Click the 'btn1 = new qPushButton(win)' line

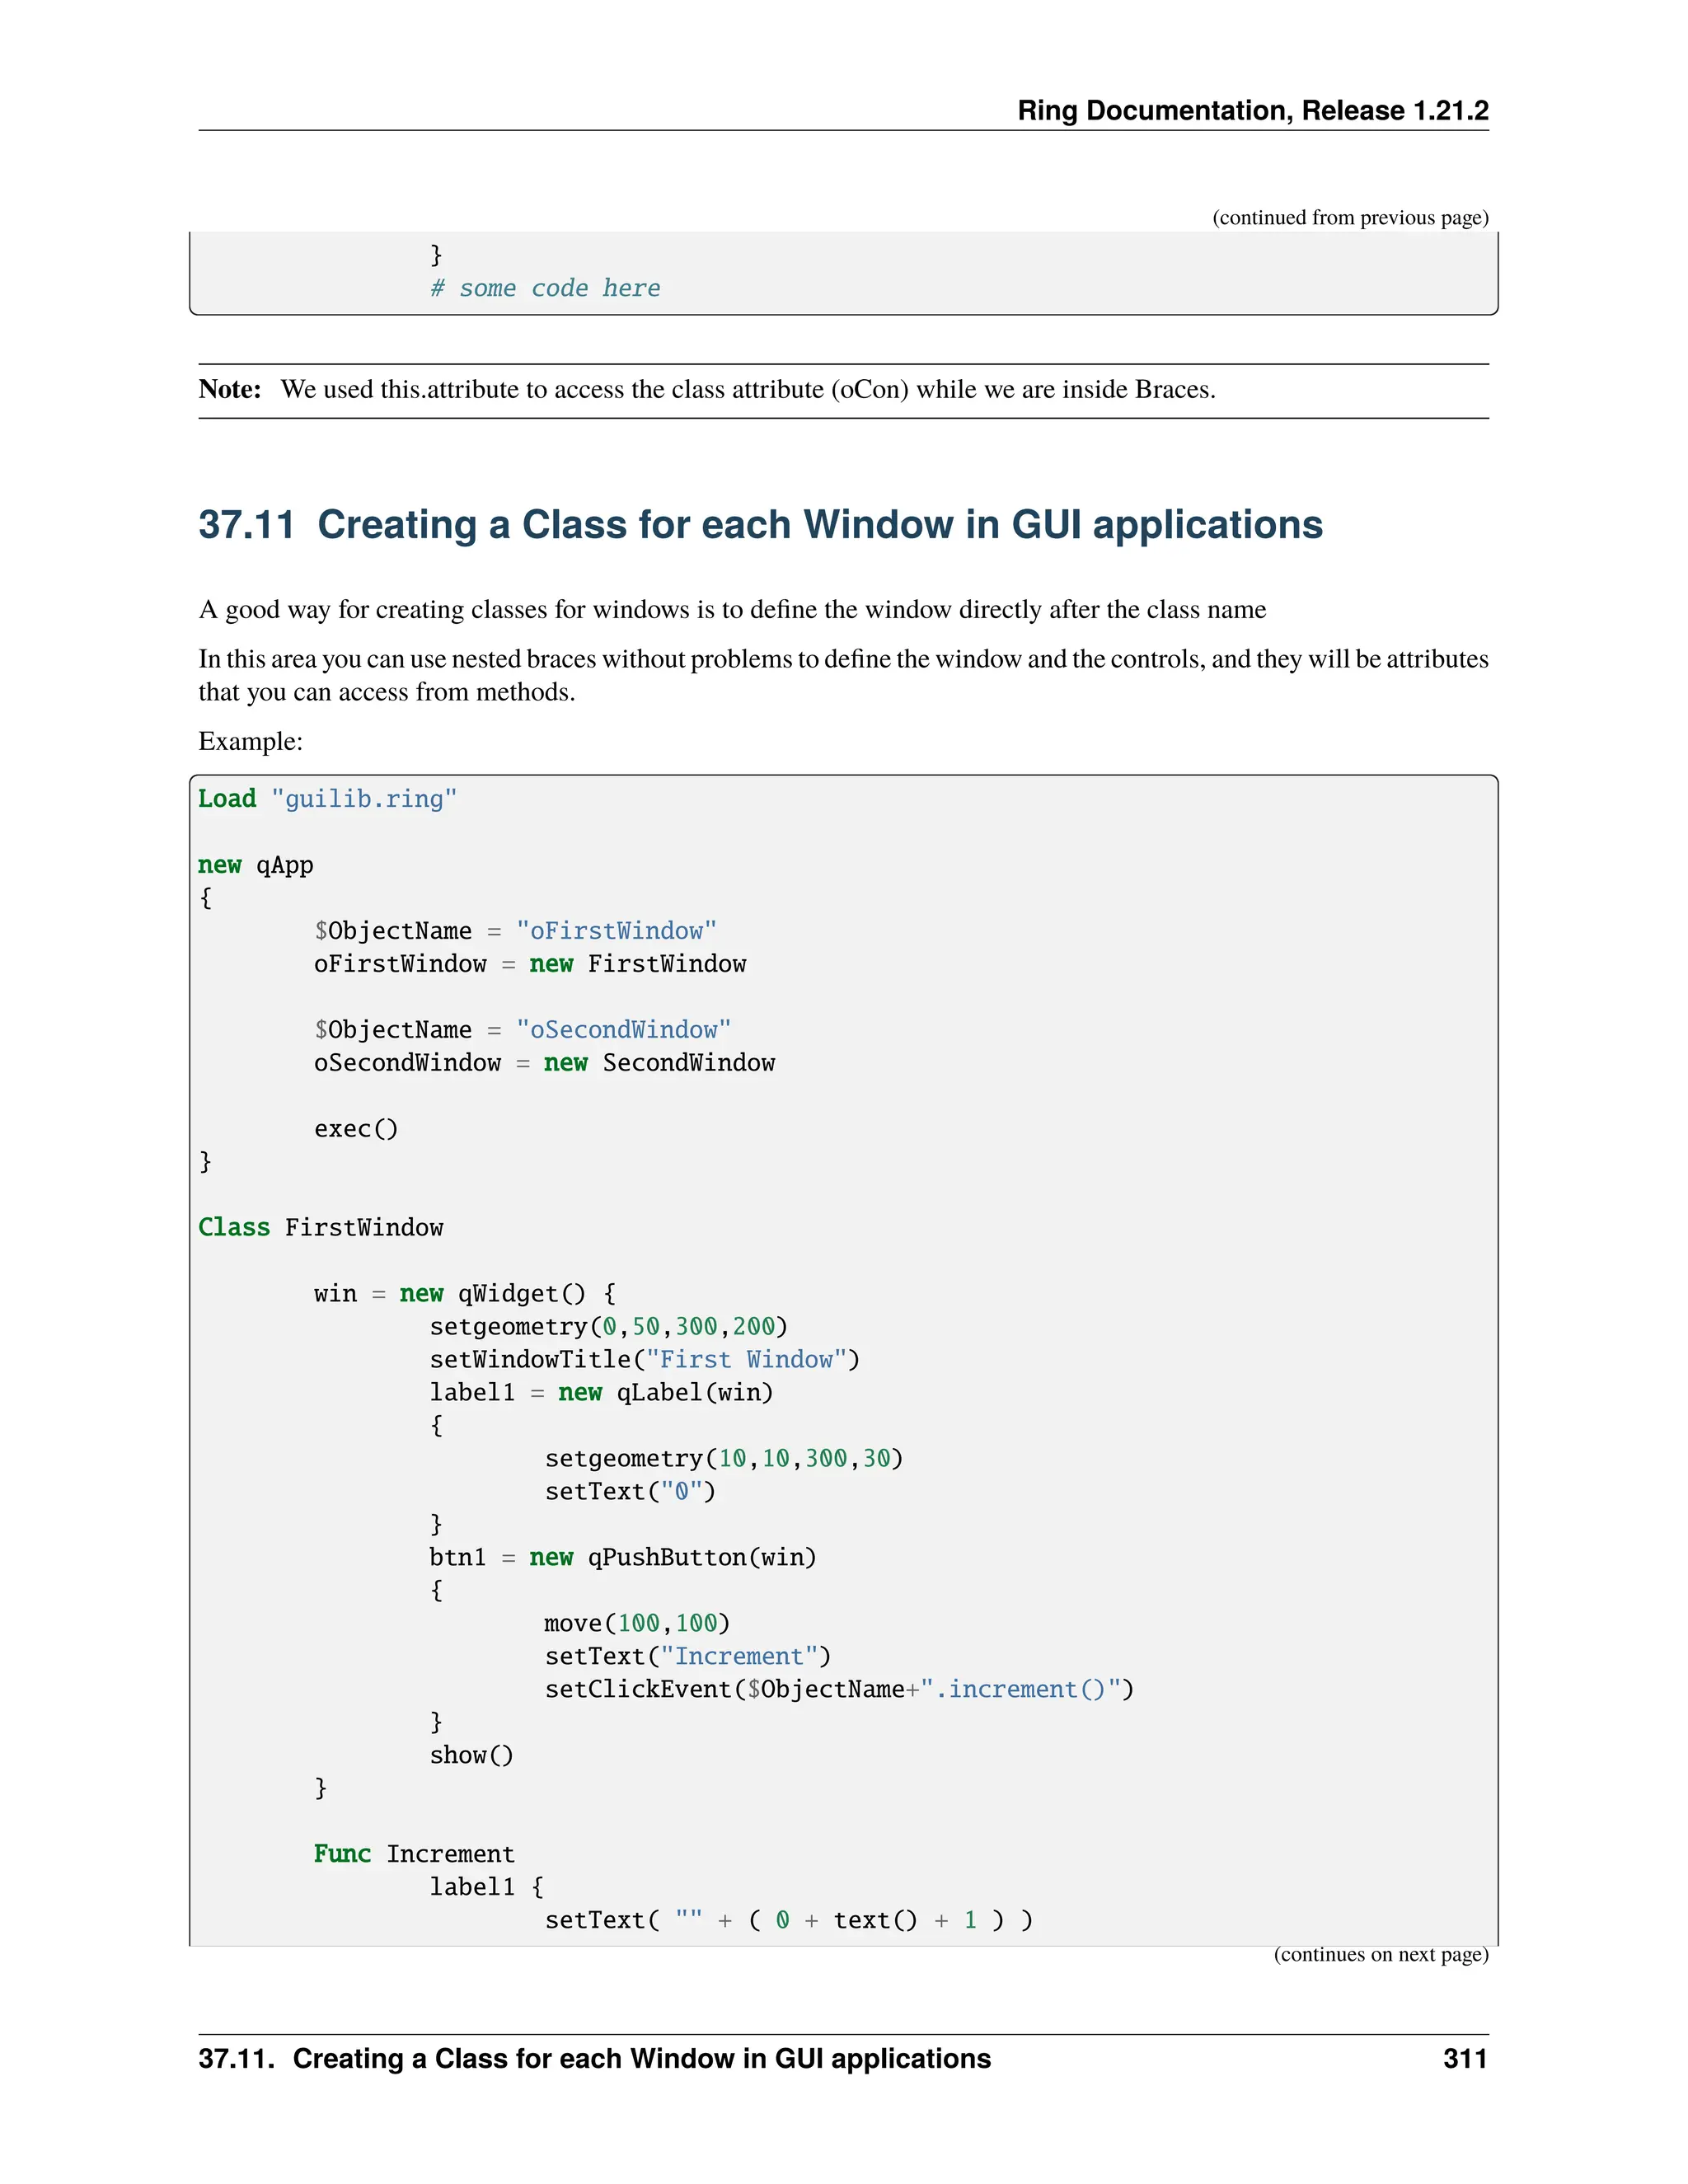(622, 1557)
